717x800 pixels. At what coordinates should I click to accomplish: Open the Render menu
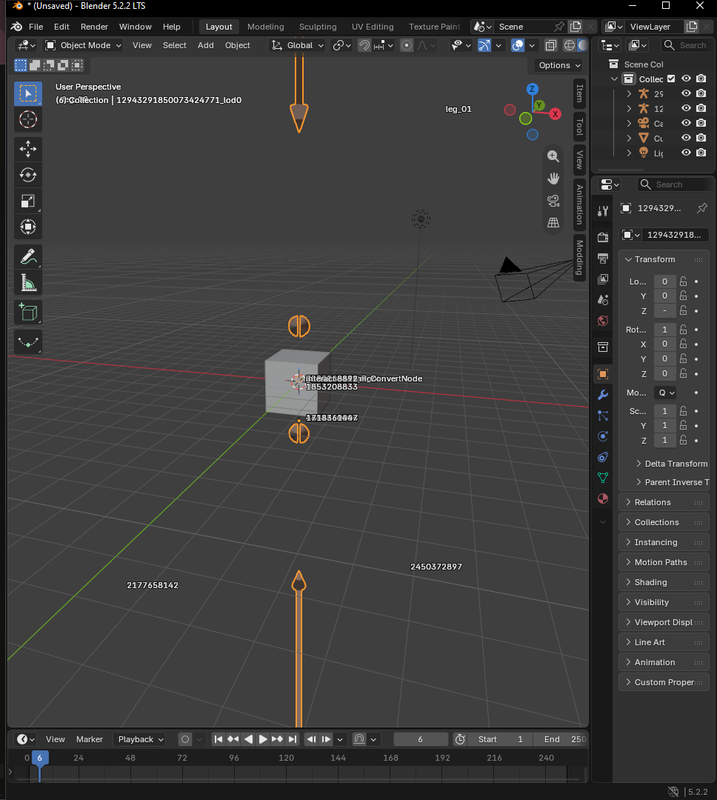[94, 27]
